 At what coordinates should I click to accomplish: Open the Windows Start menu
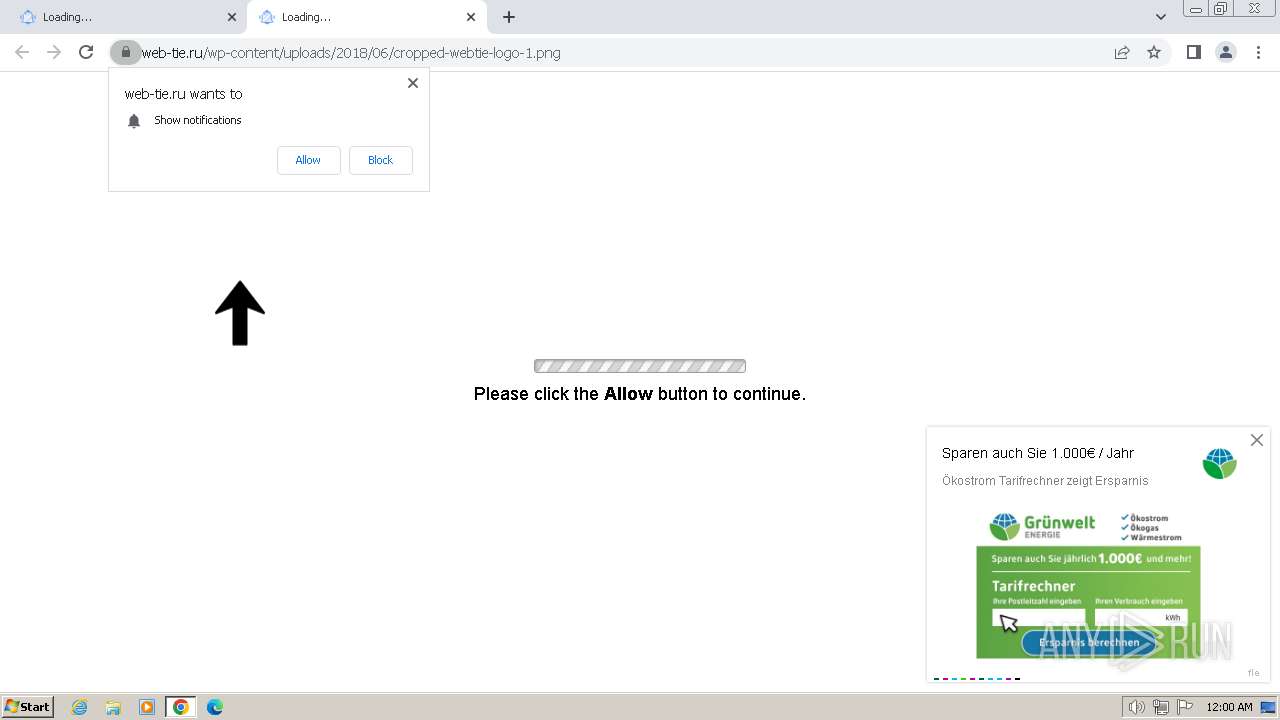28,707
